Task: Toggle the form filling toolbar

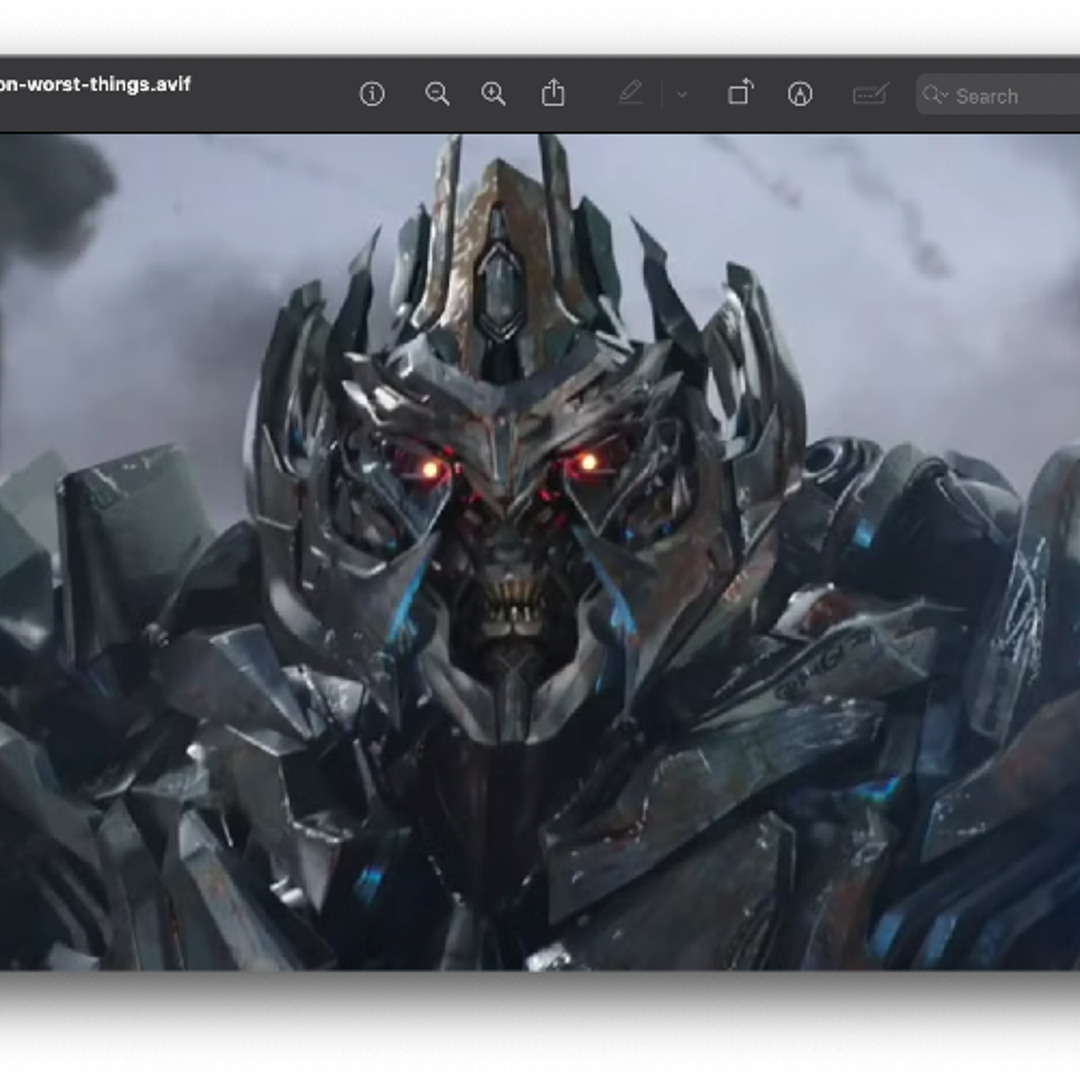Action: (x=870, y=94)
